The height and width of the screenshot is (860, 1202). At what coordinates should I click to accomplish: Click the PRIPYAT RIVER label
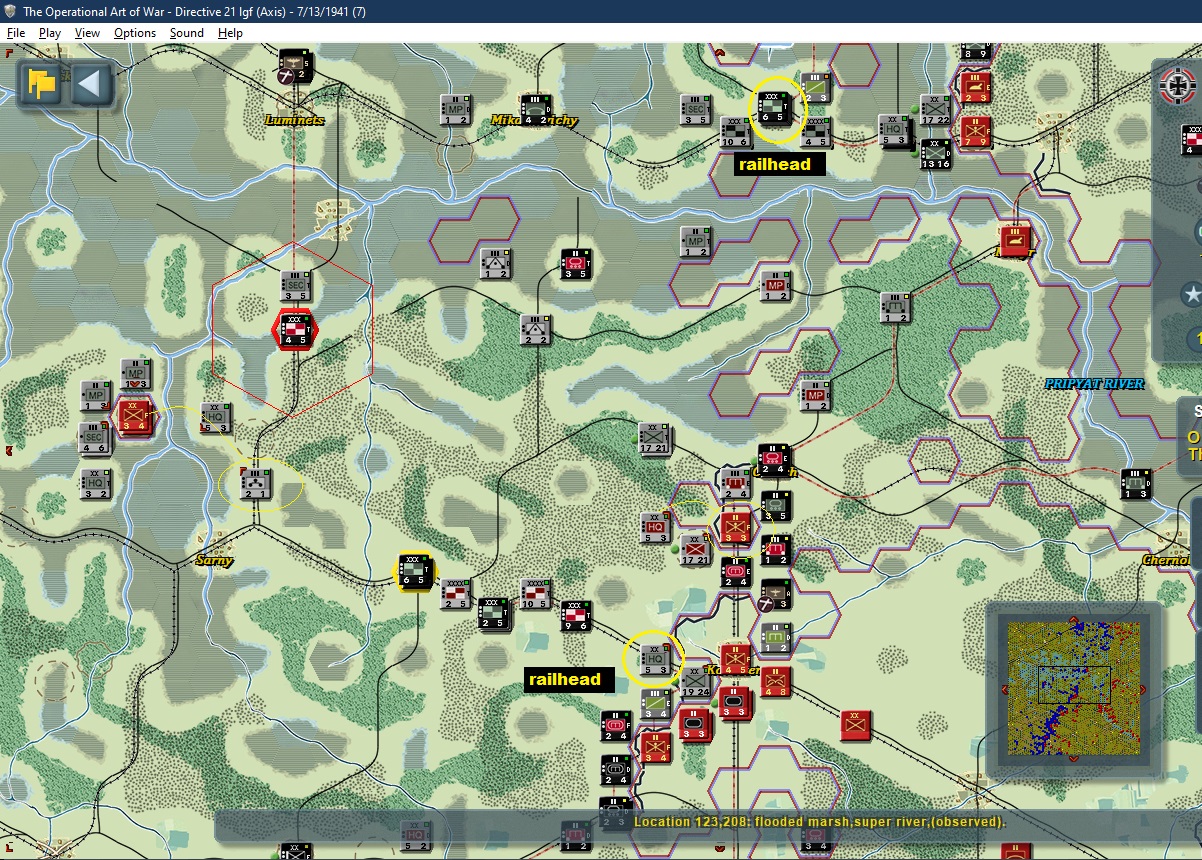[x=1094, y=383]
